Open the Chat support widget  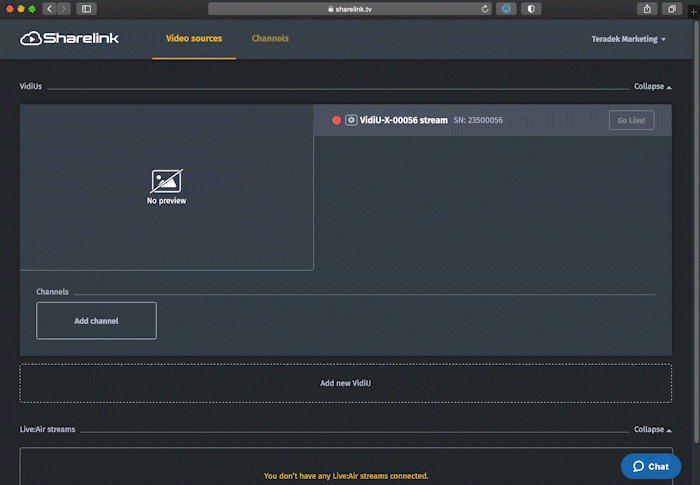[651, 466]
